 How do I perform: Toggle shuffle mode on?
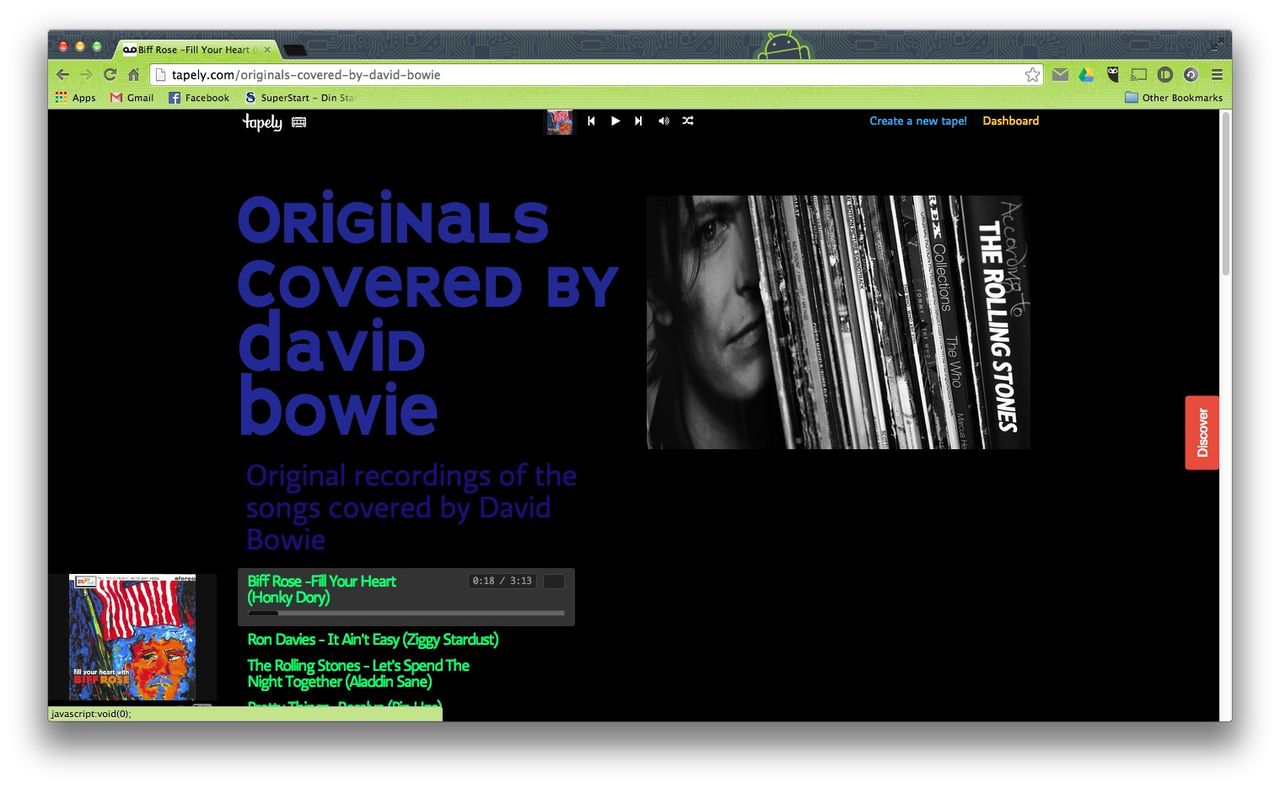pos(688,121)
